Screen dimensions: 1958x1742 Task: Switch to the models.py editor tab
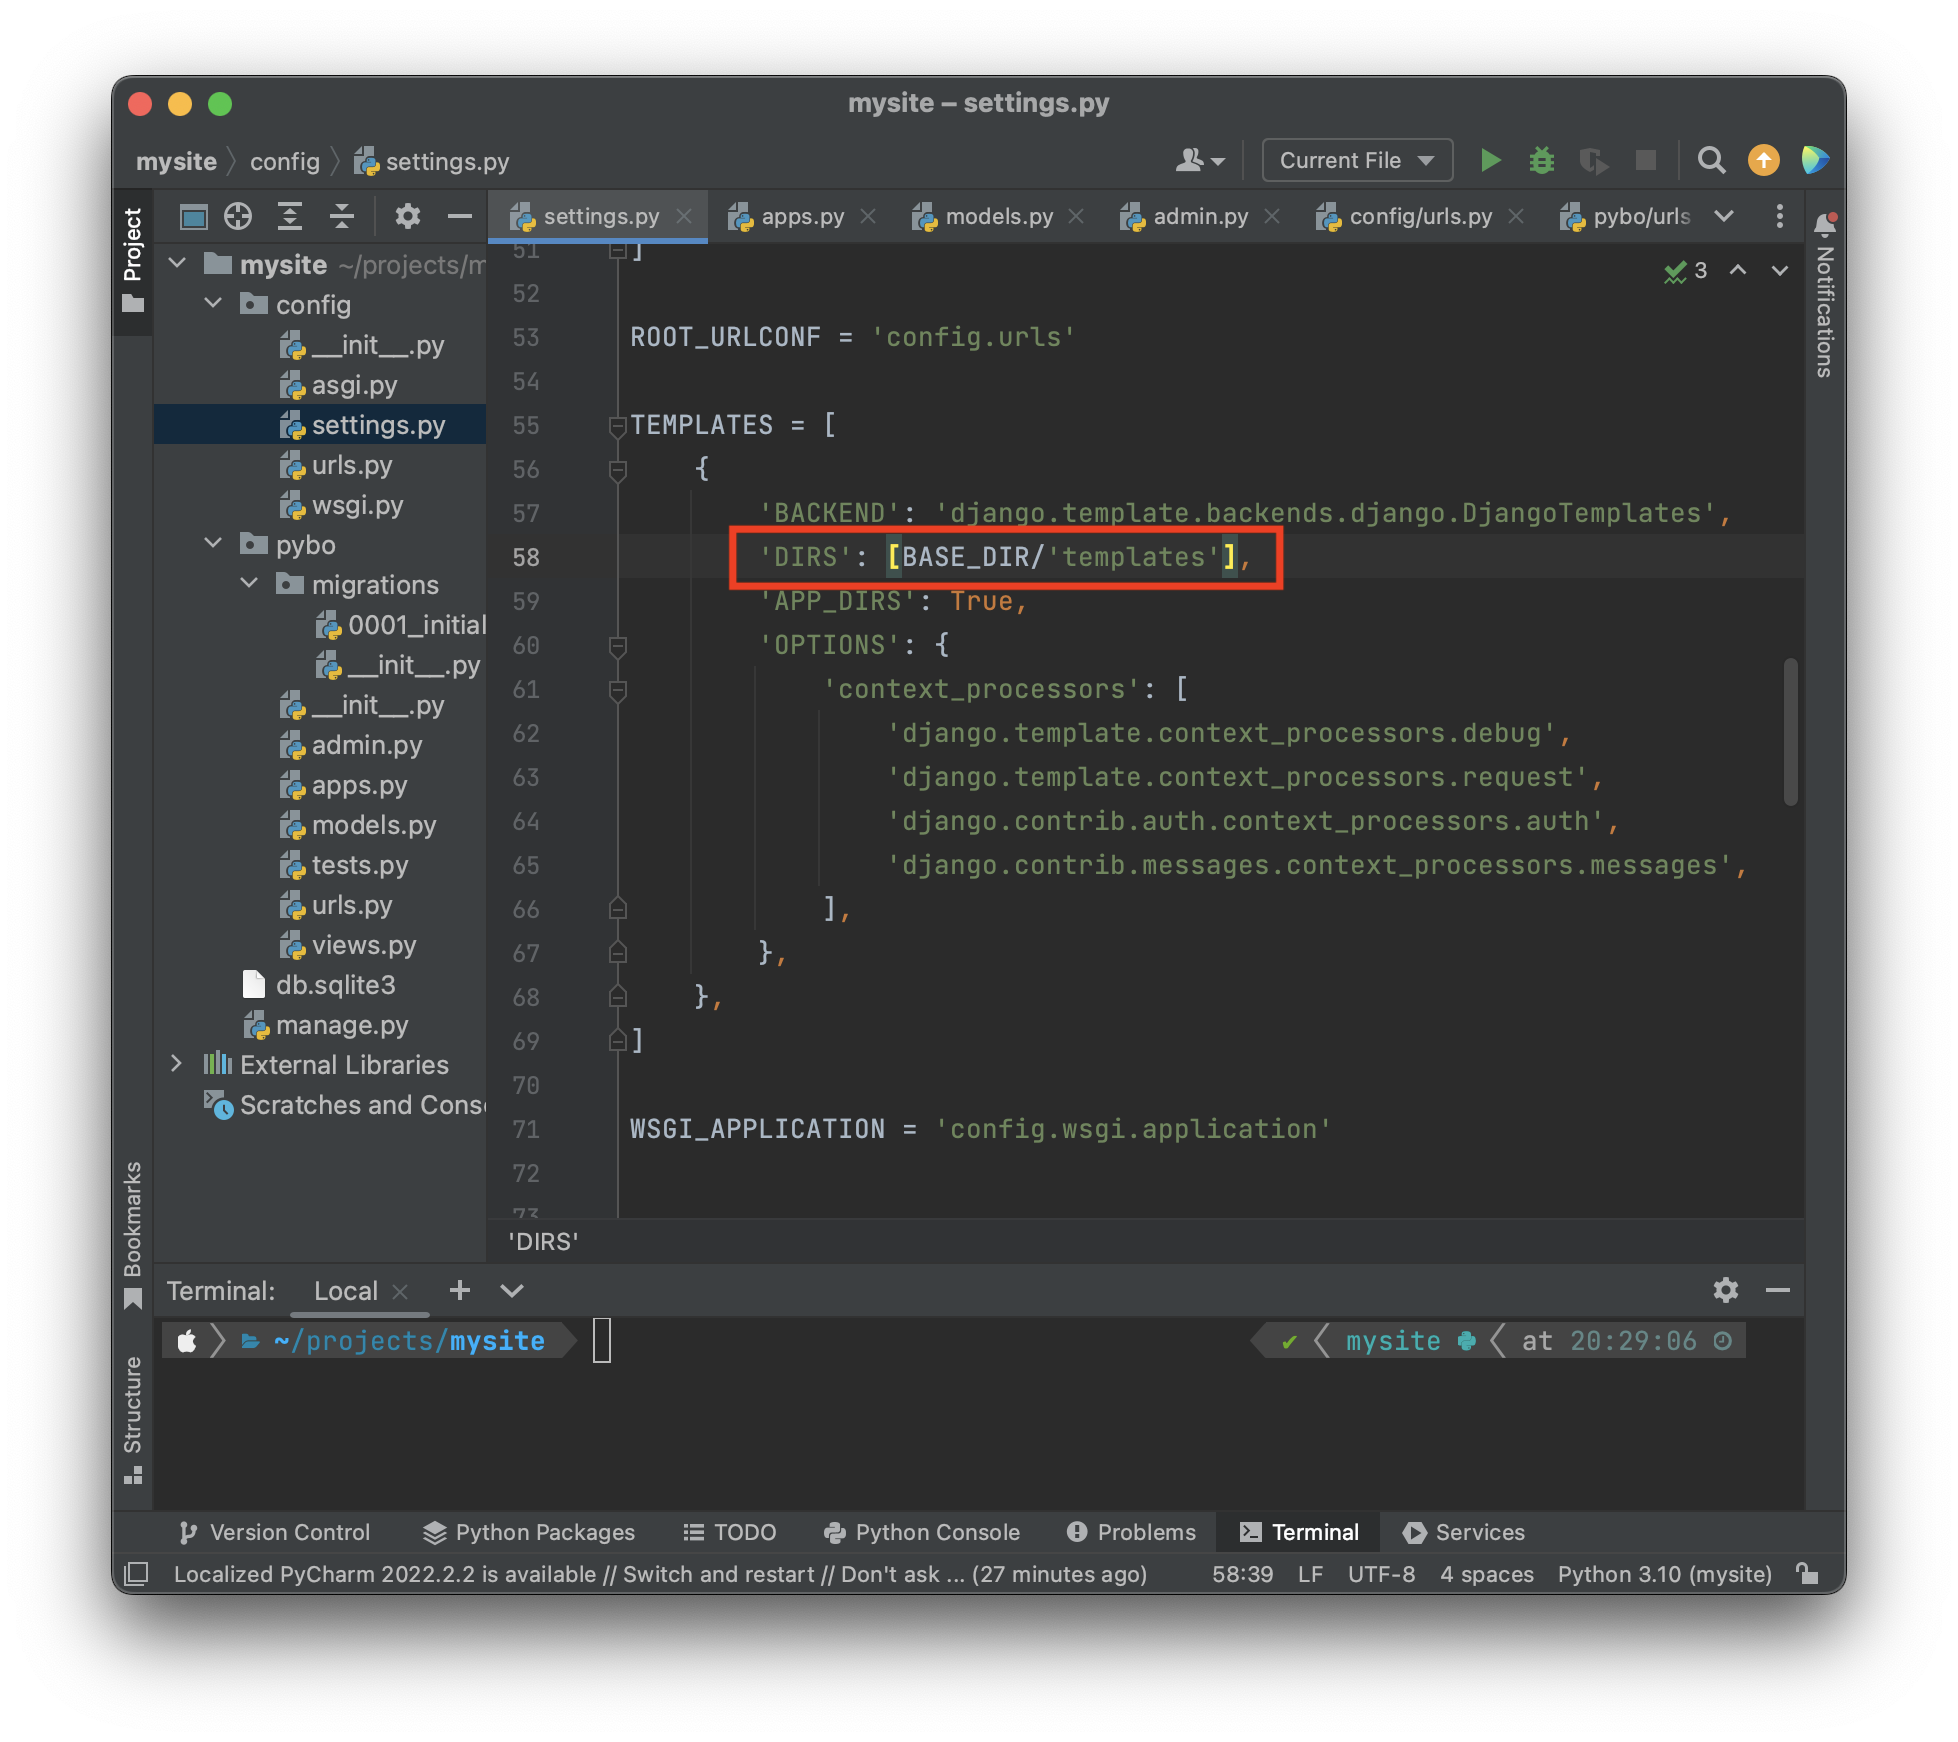[997, 216]
